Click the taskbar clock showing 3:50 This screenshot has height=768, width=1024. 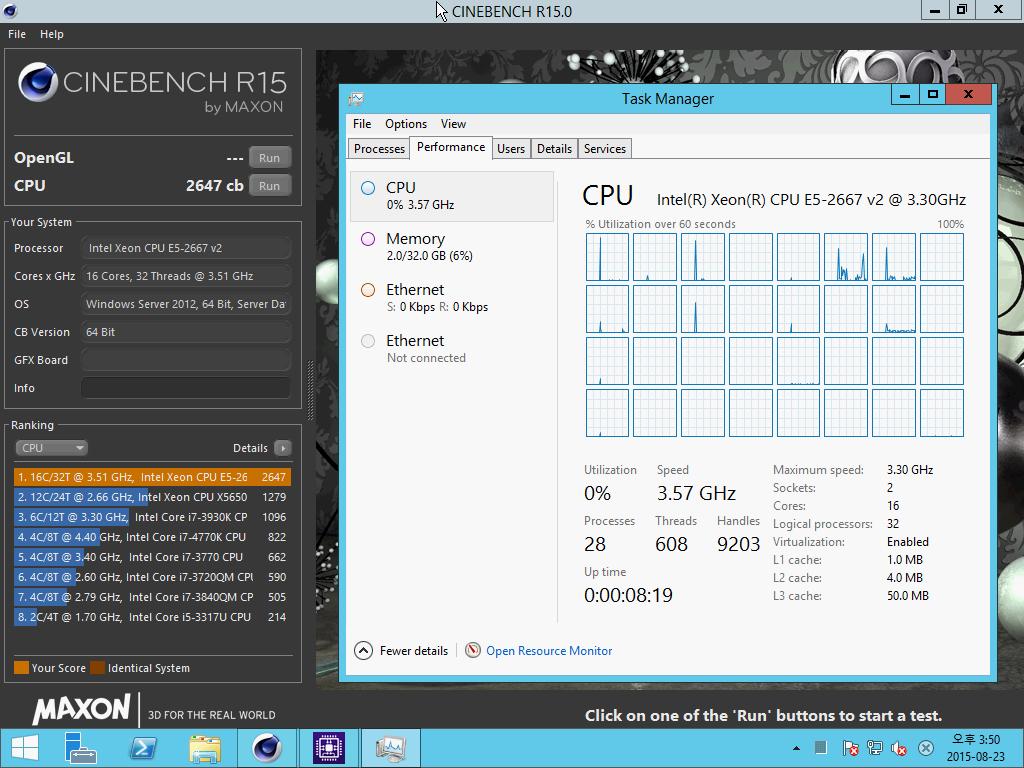[x=976, y=748]
